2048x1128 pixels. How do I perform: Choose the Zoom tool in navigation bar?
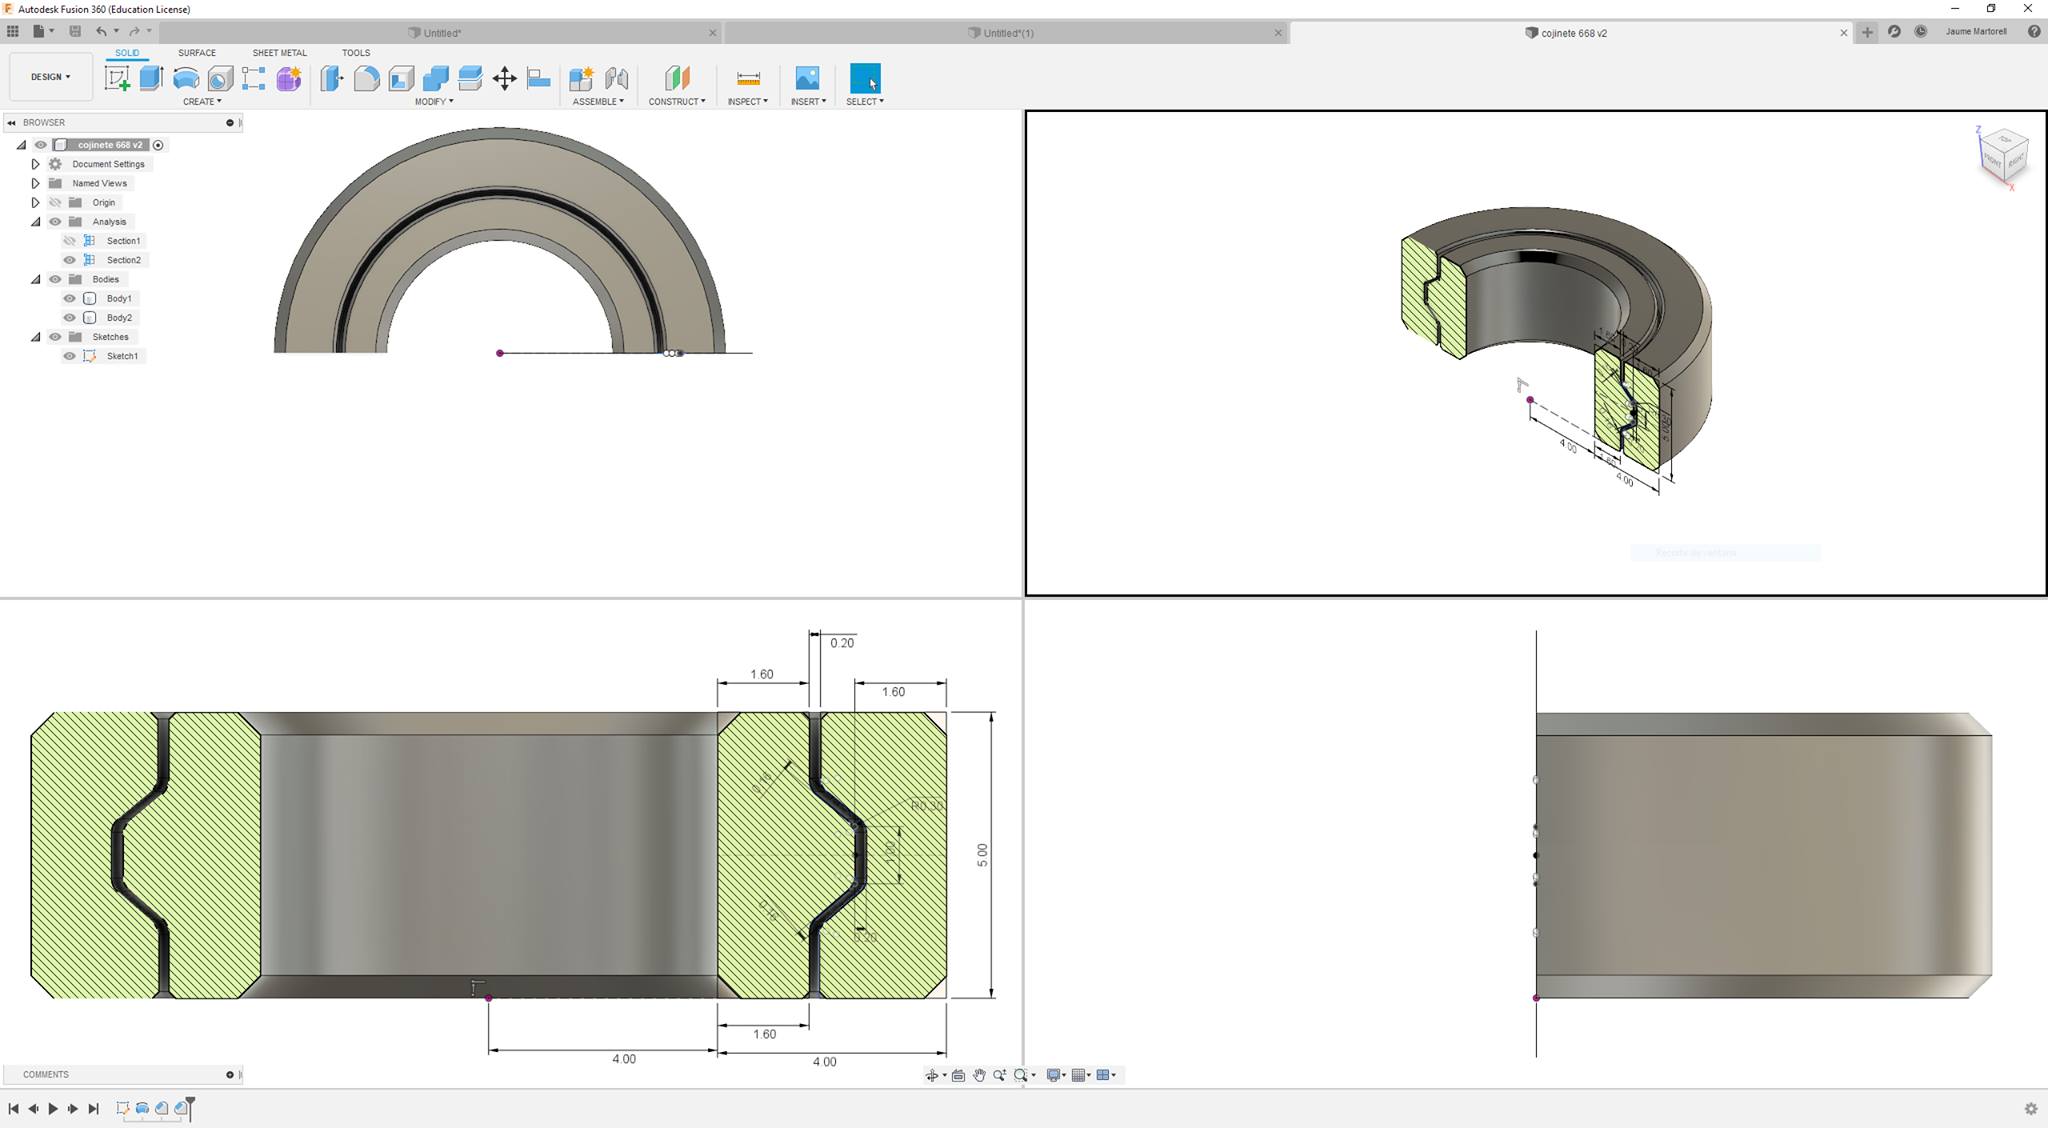(x=1000, y=1075)
